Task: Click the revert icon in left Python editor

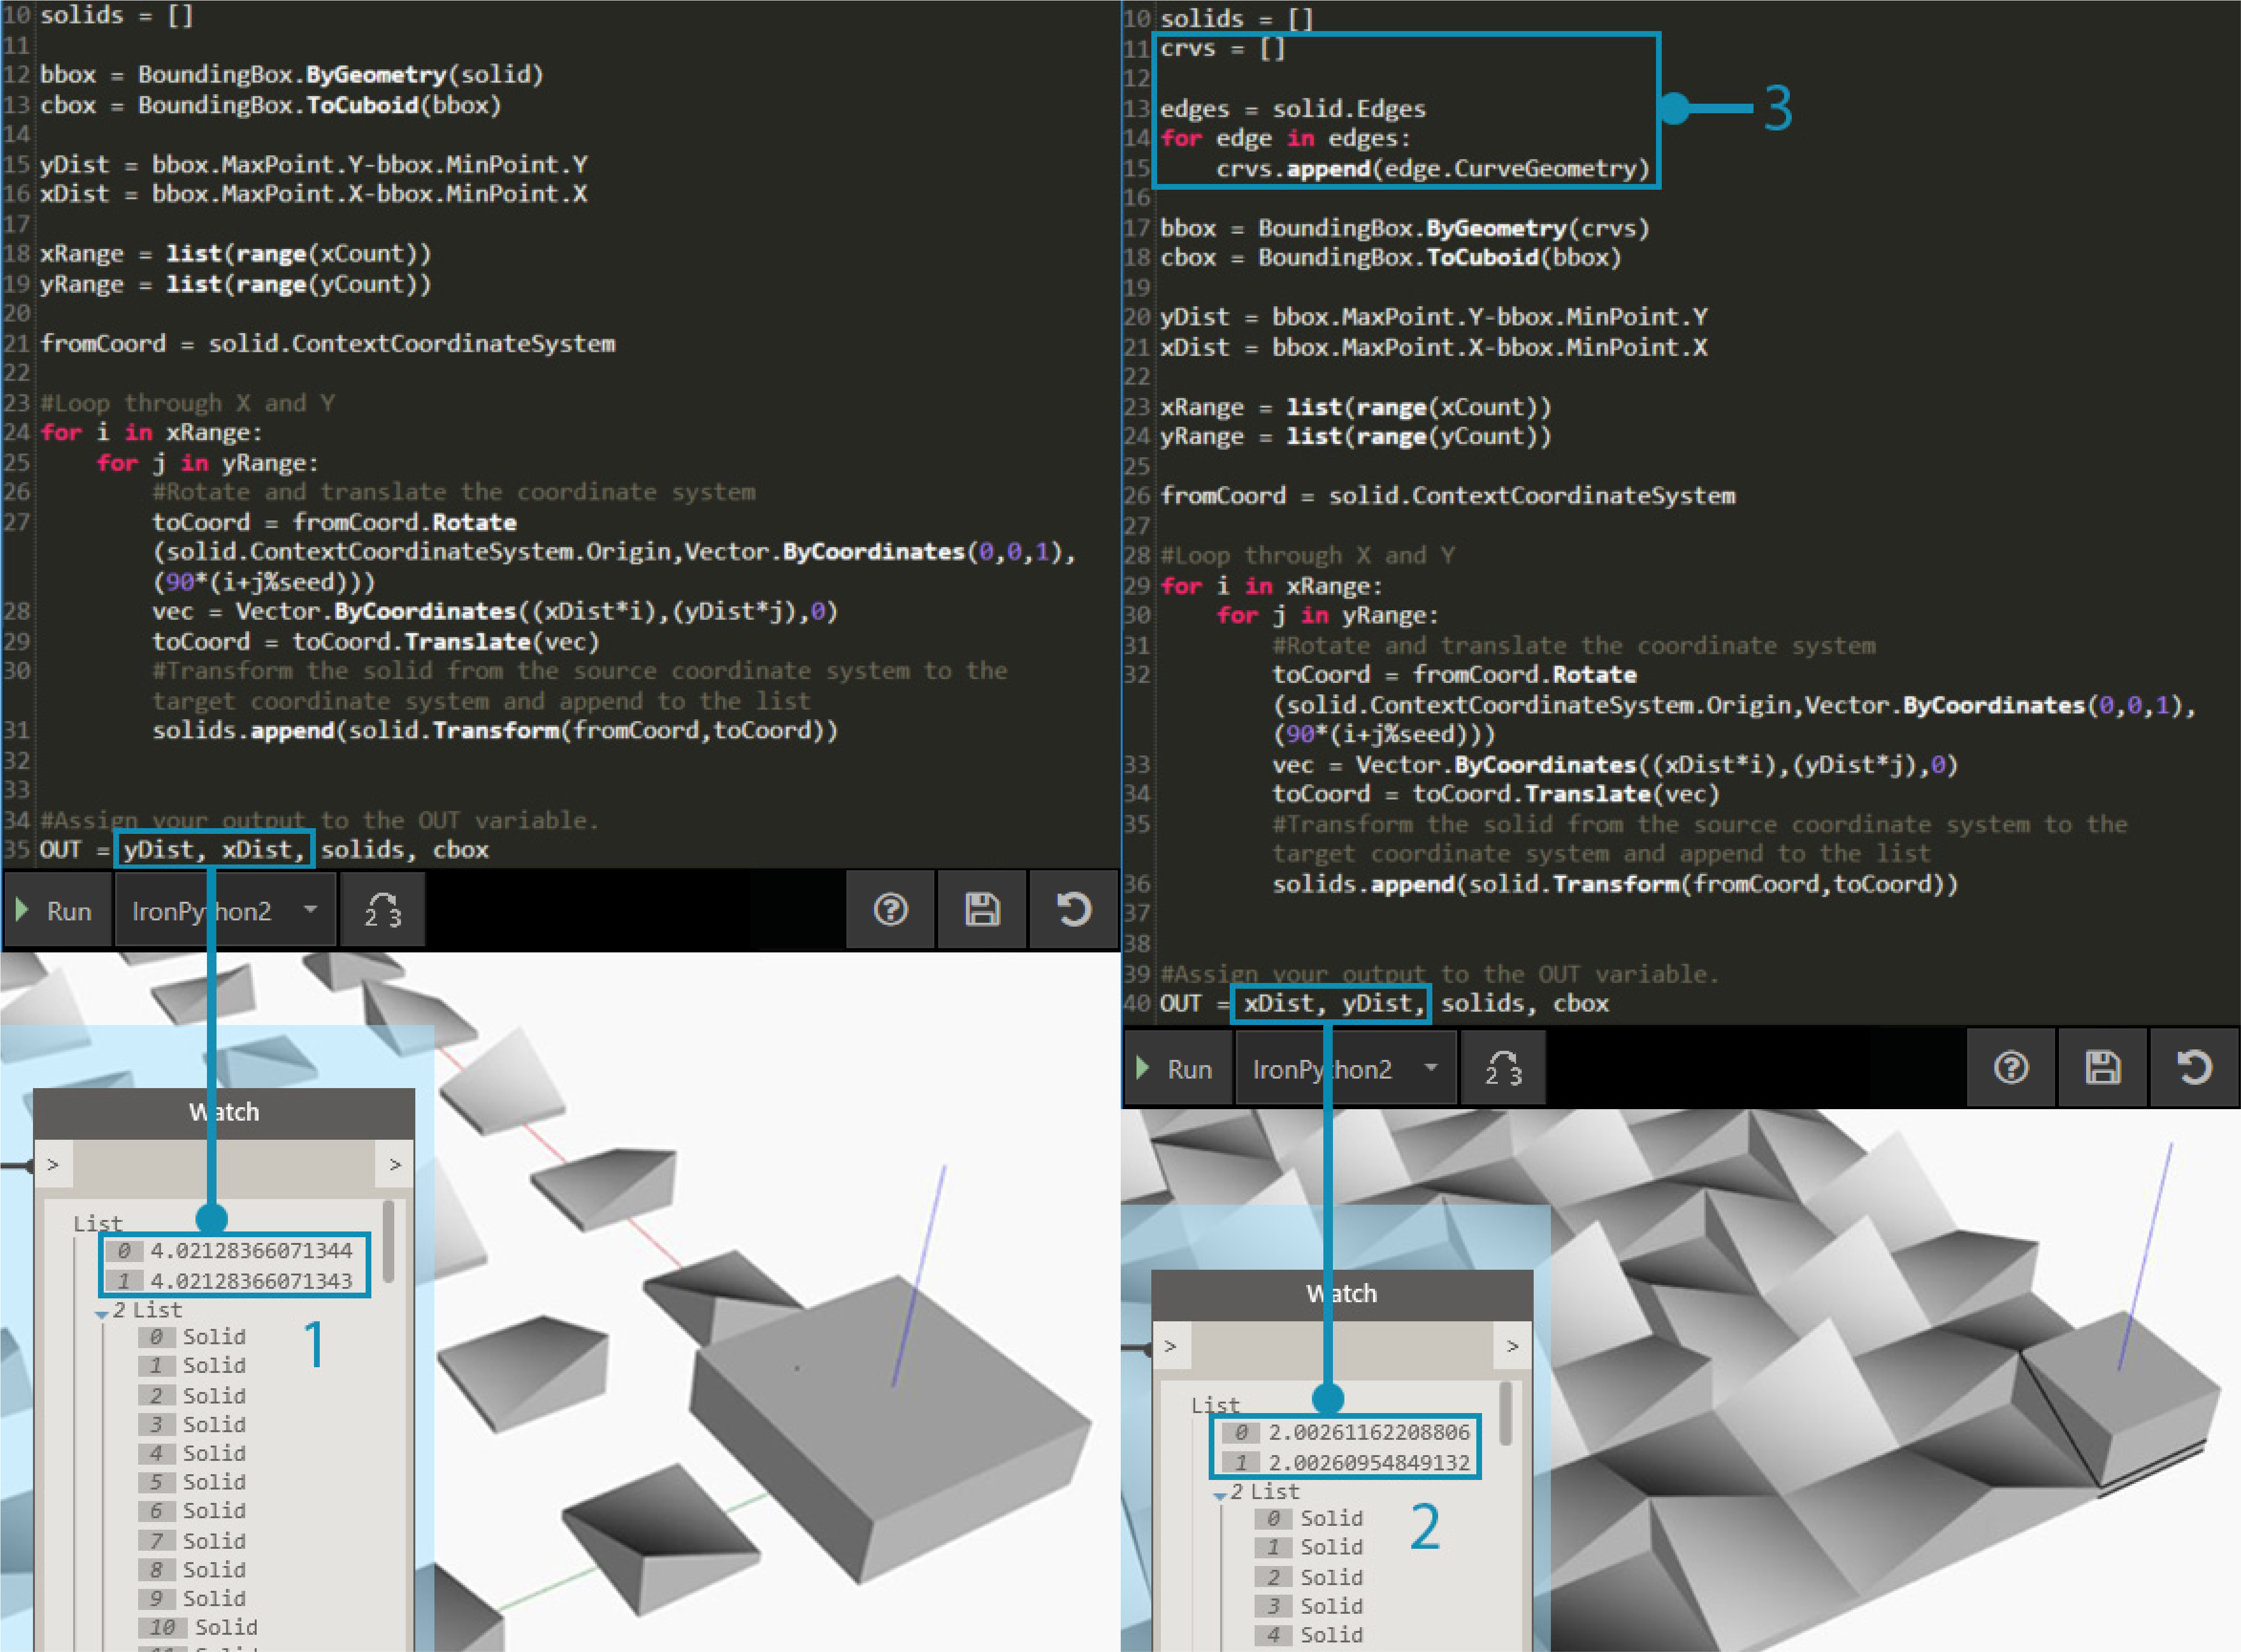Action: click(1074, 910)
